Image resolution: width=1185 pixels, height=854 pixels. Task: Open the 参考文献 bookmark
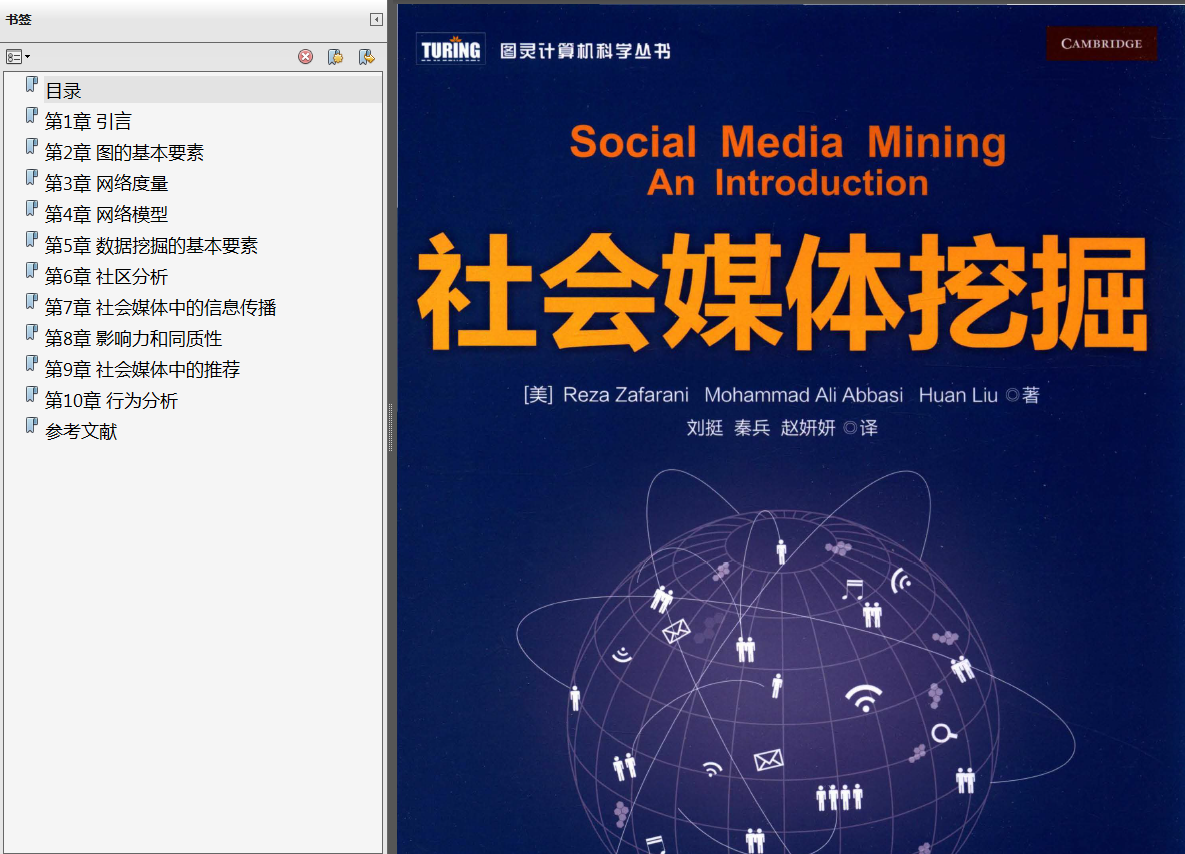pyautogui.click(x=81, y=432)
